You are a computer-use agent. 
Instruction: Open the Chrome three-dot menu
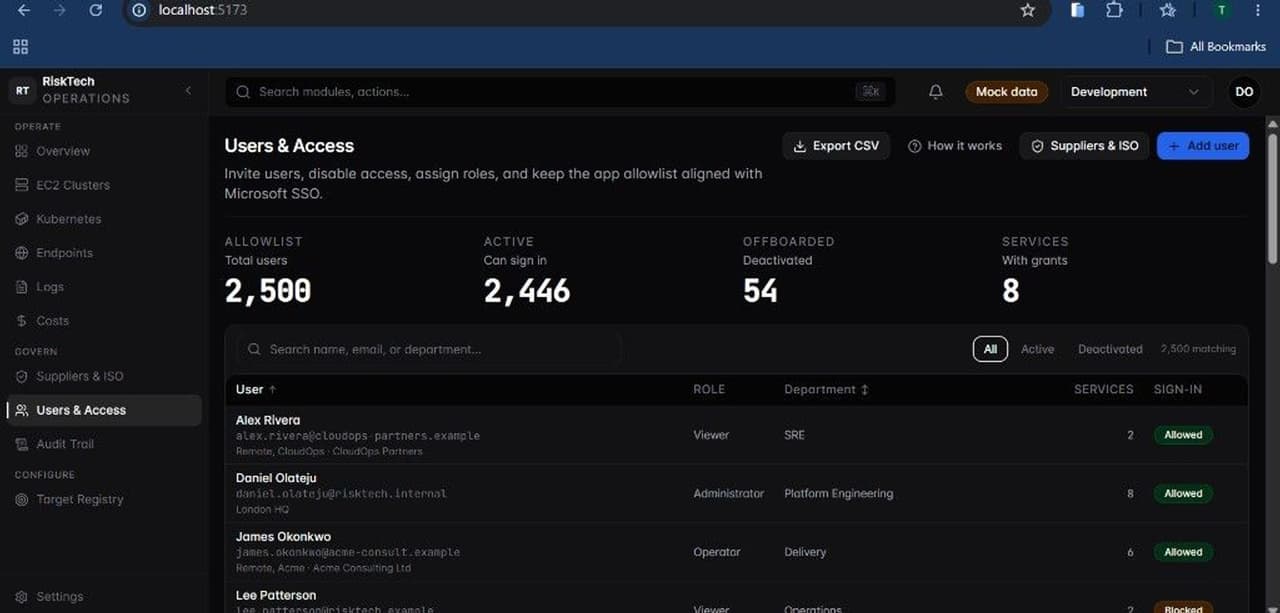click(x=1258, y=10)
